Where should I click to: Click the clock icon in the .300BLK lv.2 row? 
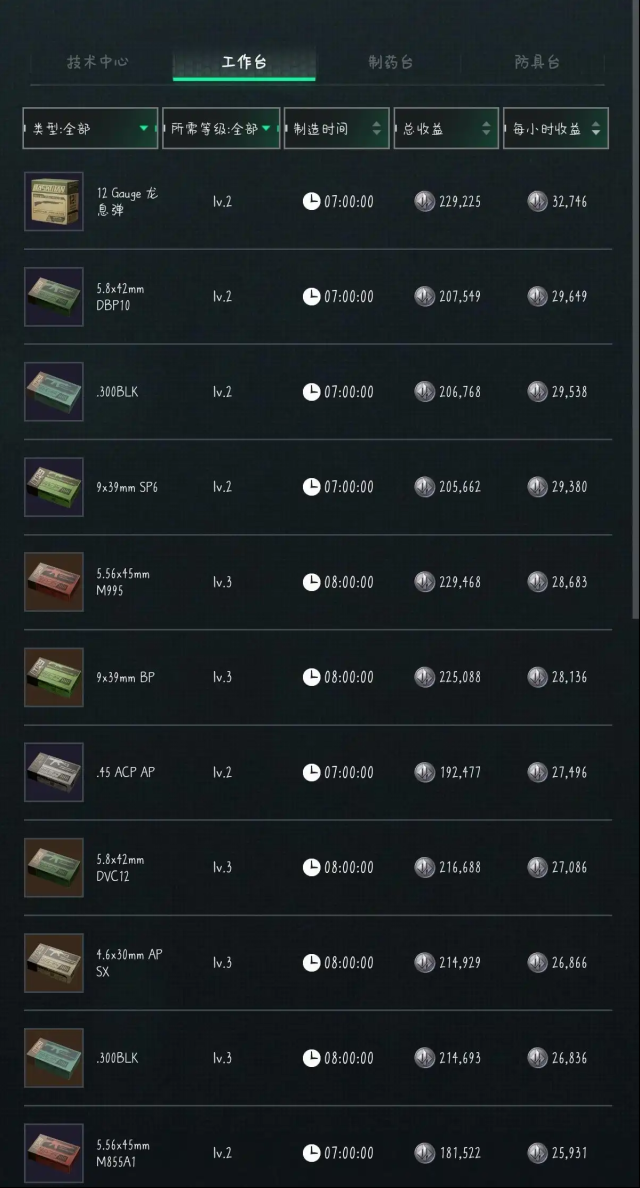click(x=311, y=392)
